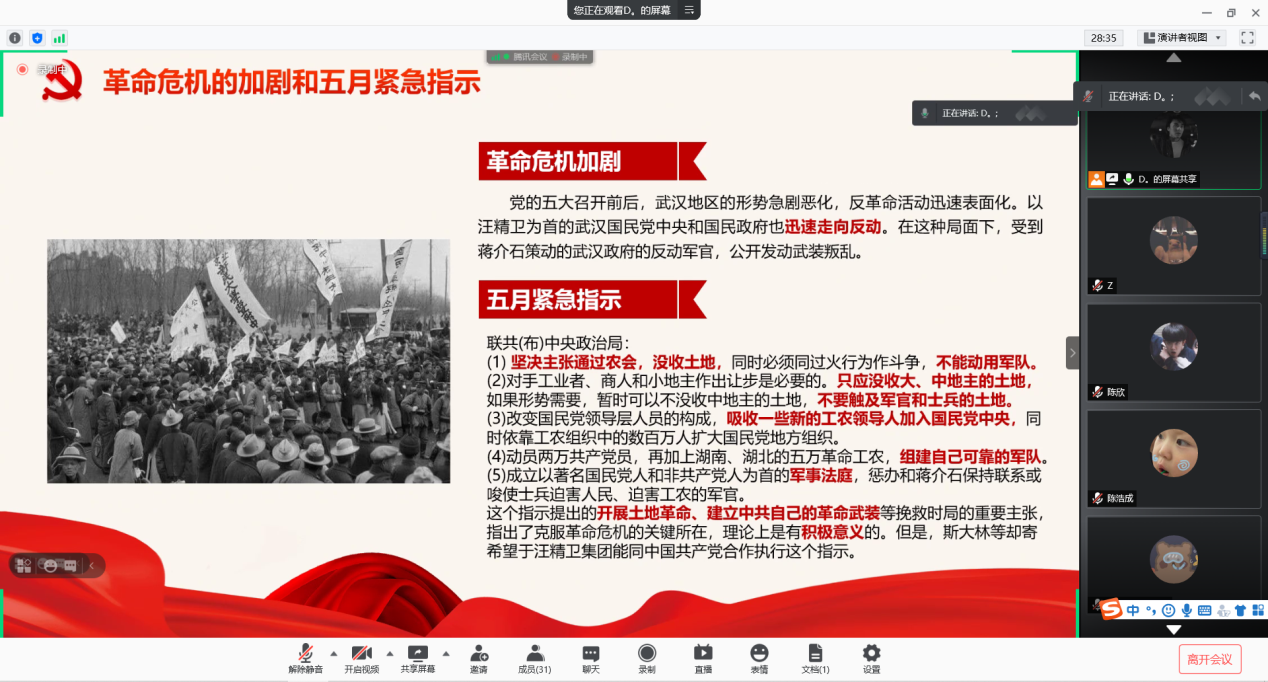Click the 共享屏幕 share screen item

[418, 658]
